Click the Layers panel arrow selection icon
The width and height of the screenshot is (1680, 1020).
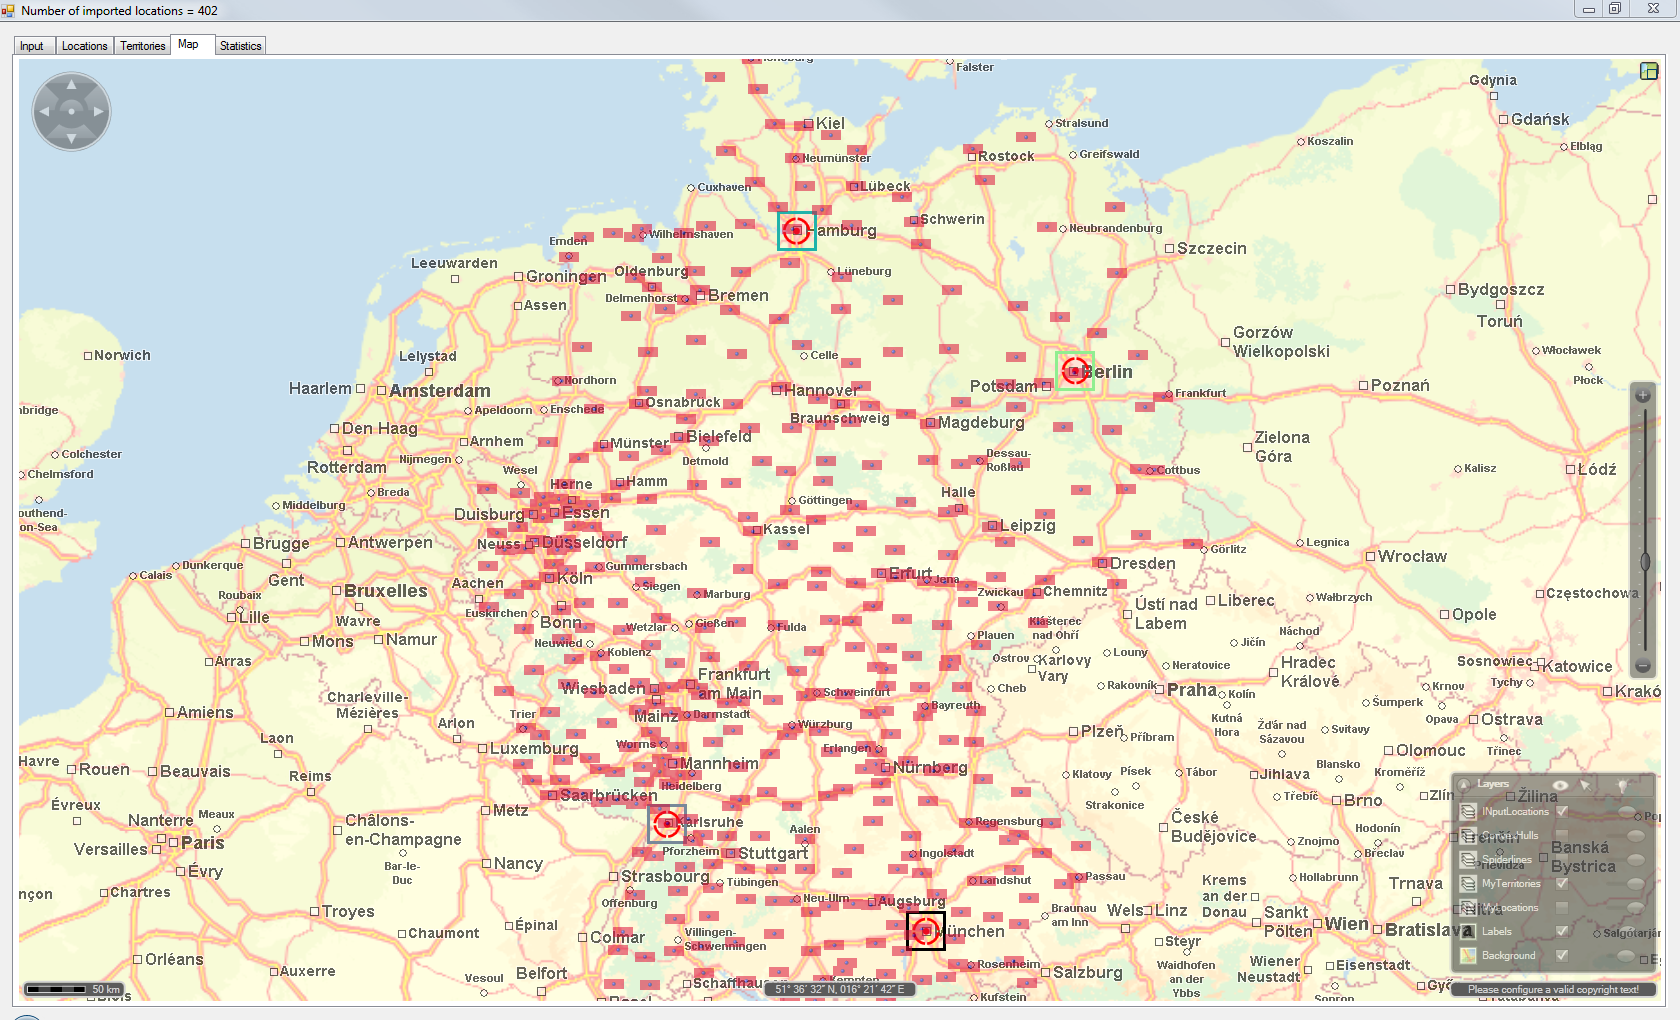pos(1586,785)
